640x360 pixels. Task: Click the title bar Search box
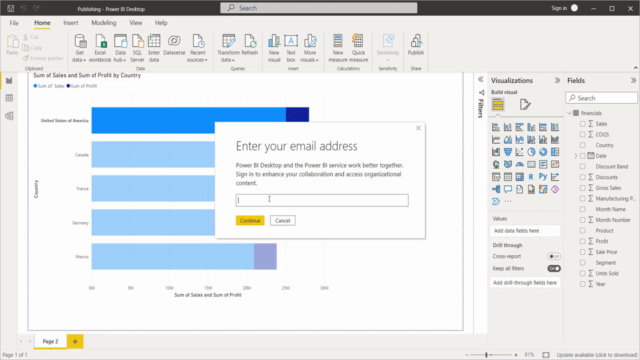click(319, 8)
